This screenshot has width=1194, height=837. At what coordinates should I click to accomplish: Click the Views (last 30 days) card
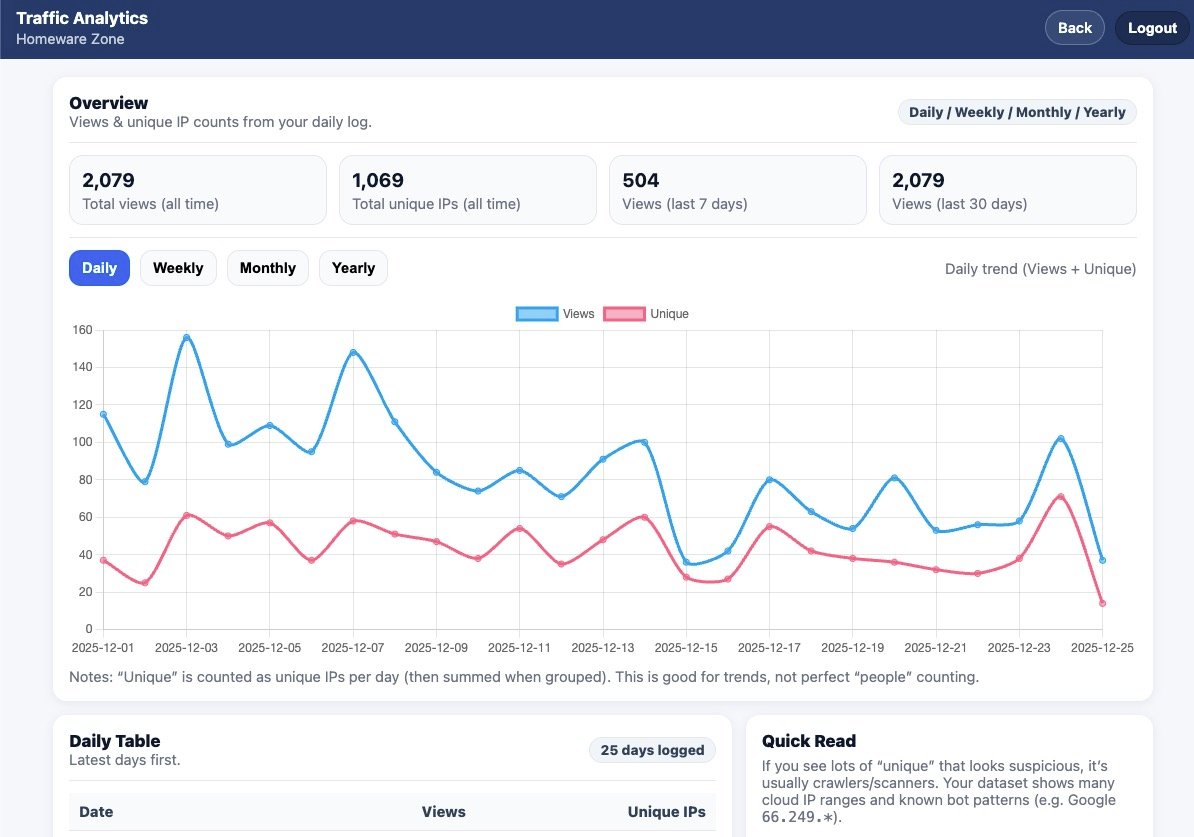[x=1007, y=190]
